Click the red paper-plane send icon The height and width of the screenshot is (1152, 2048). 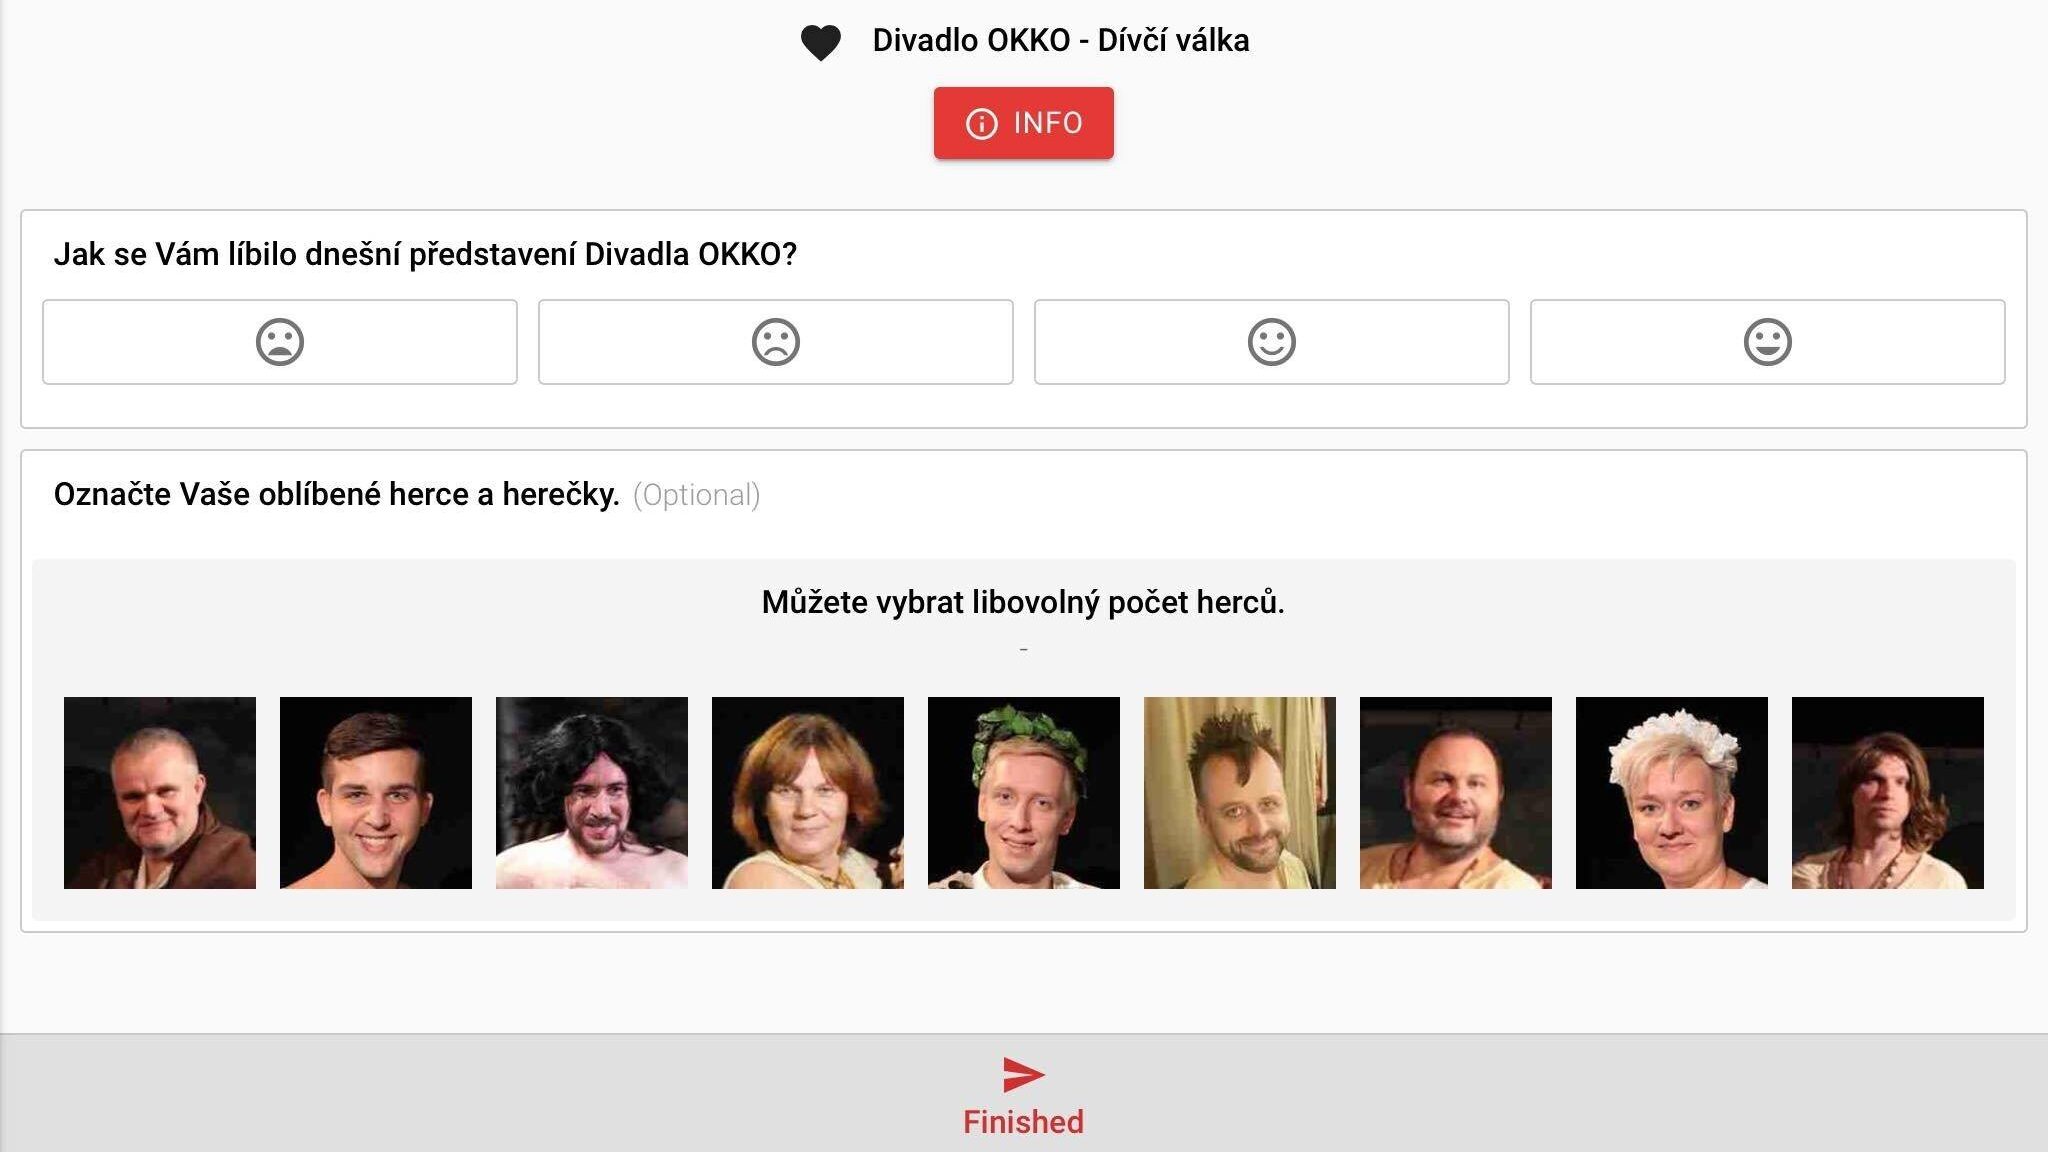(x=1023, y=1075)
